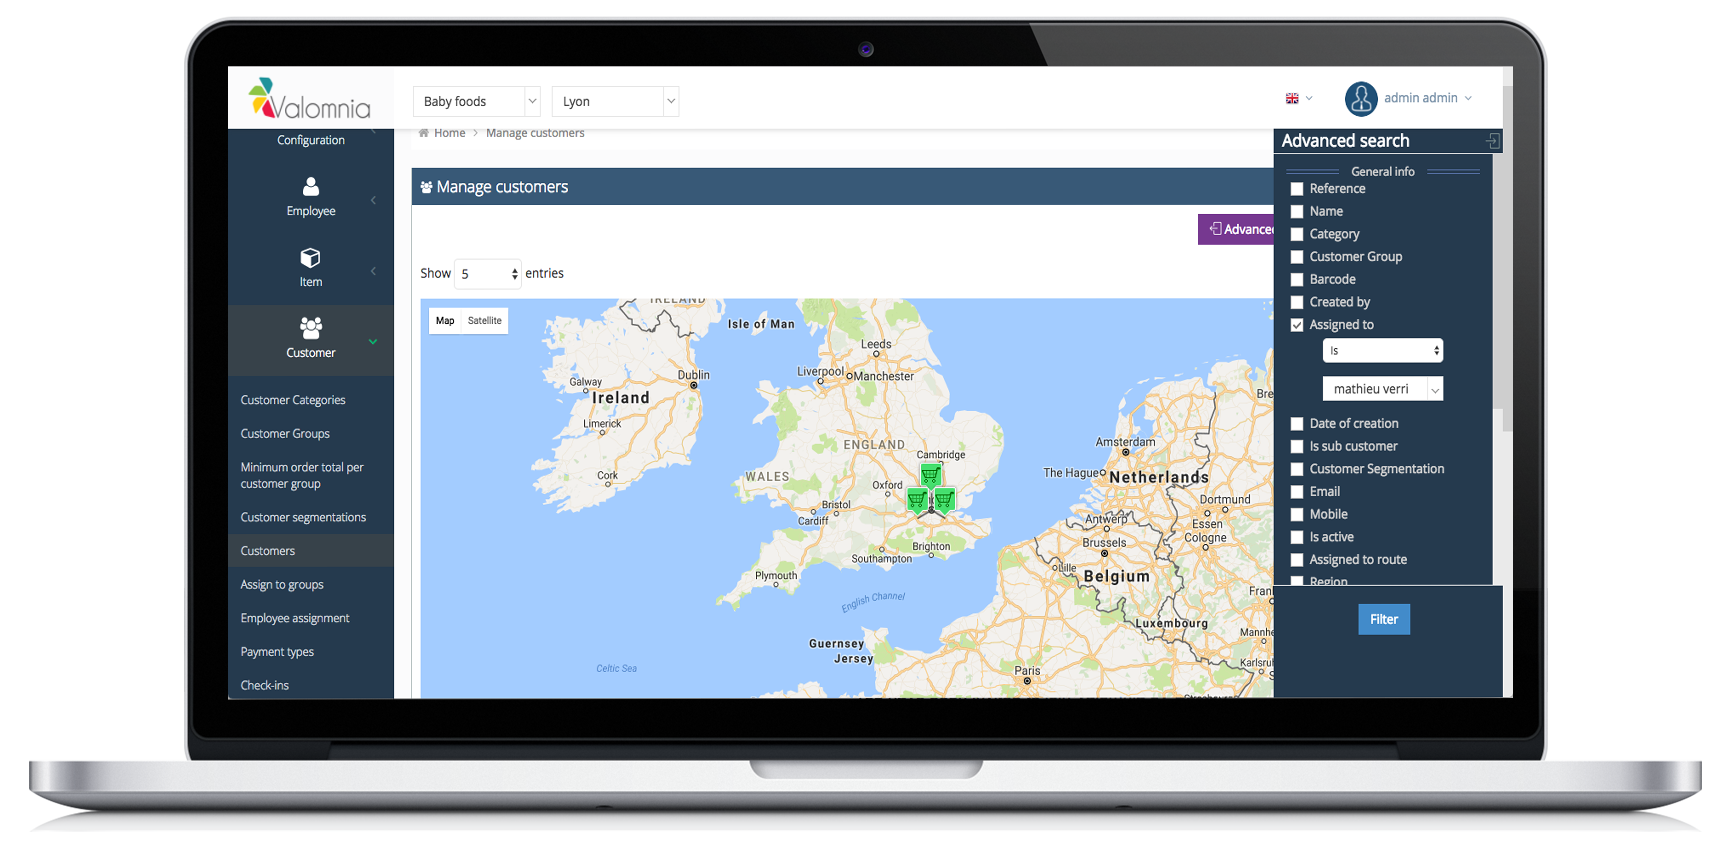Screen dimensions: 1729x855
Task: Click the admin user avatar icon
Action: click(1361, 99)
